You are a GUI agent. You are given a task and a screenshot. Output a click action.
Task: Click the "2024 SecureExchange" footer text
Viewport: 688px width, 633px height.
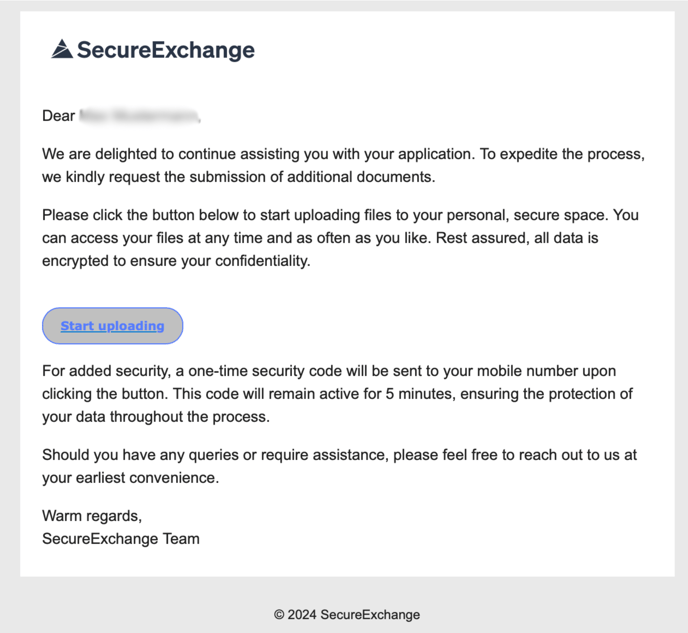pyautogui.click(x=354, y=615)
